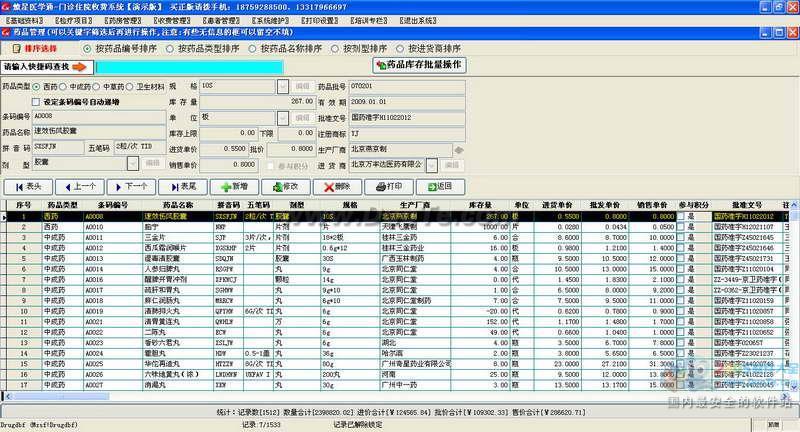Image resolution: width=800 pixels, height=432 pixels.
Task: Print the list with 打印
Action: click(389, 187)
